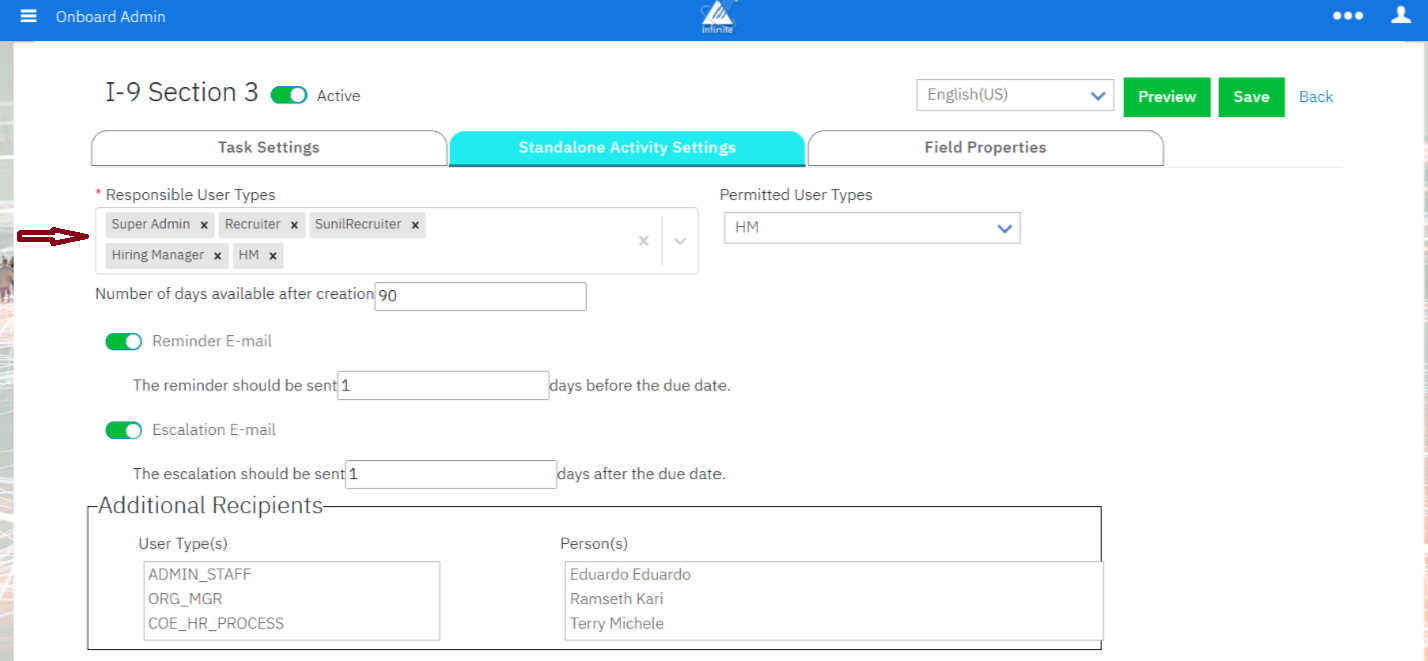This screenshot has height=661, width=1428.
Task: Switch to the Task Settings tab
Action: click(x=269, y=148)
